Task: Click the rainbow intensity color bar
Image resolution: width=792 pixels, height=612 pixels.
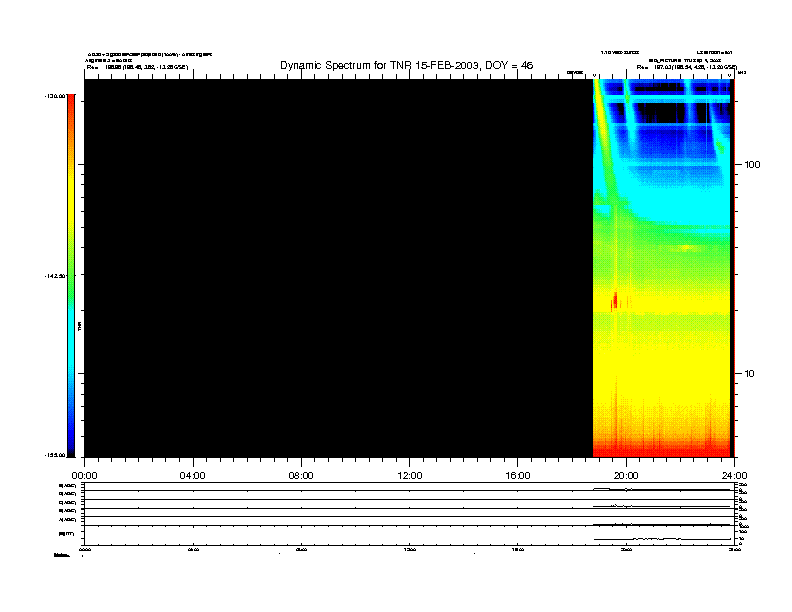Action: [71, 276]
